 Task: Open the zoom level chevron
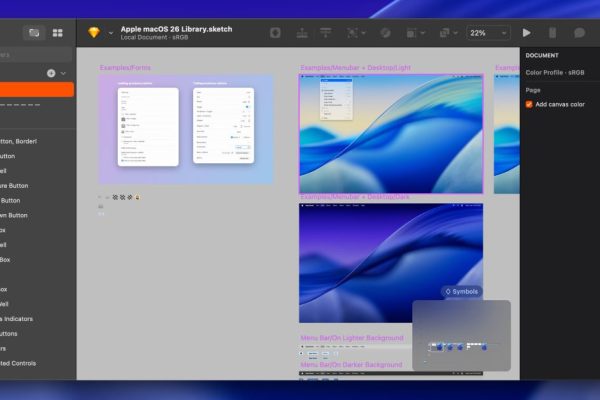[x=504, y=33]
